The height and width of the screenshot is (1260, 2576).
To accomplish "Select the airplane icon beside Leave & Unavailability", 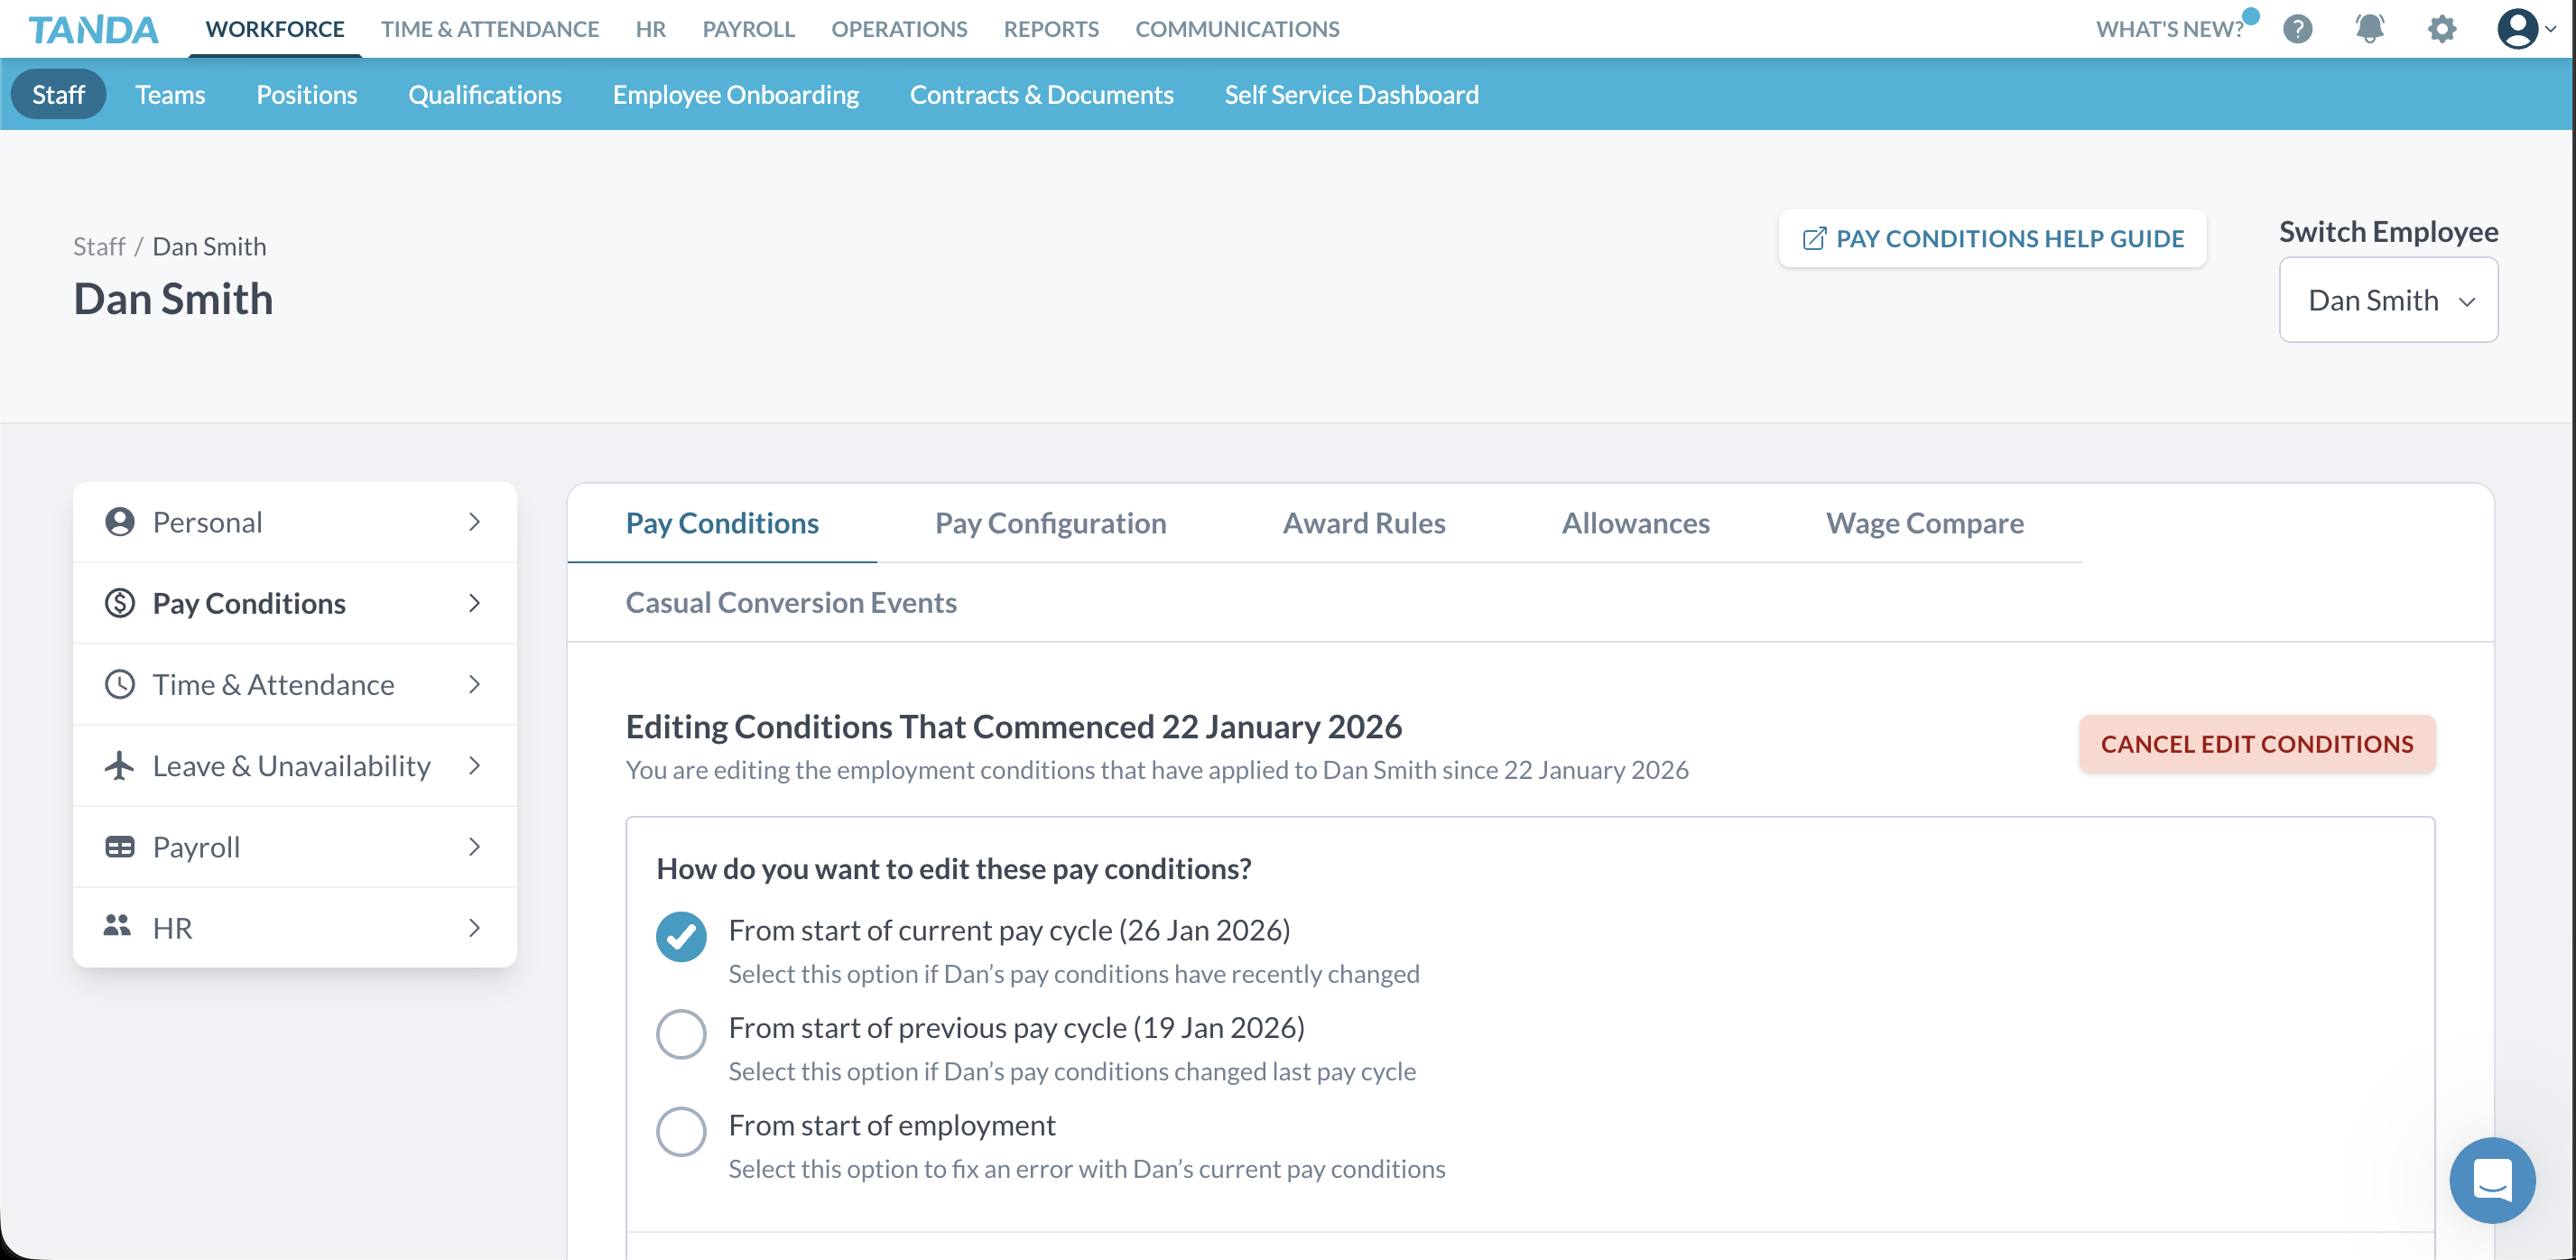I will tap(119, 765).
